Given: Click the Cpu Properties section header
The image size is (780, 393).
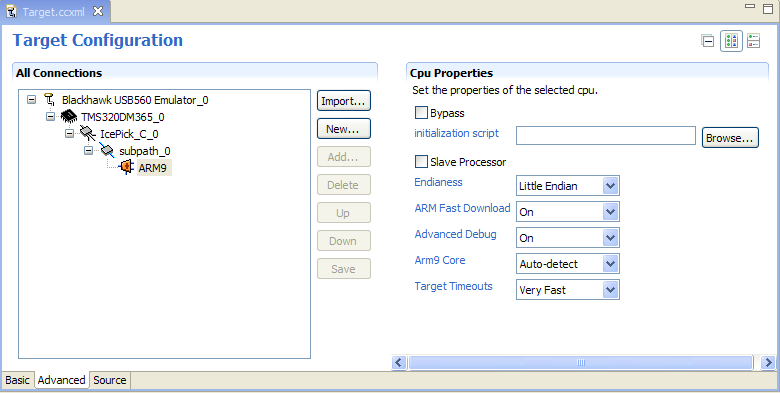Looking at the screenshot, I should coord(451,73).
